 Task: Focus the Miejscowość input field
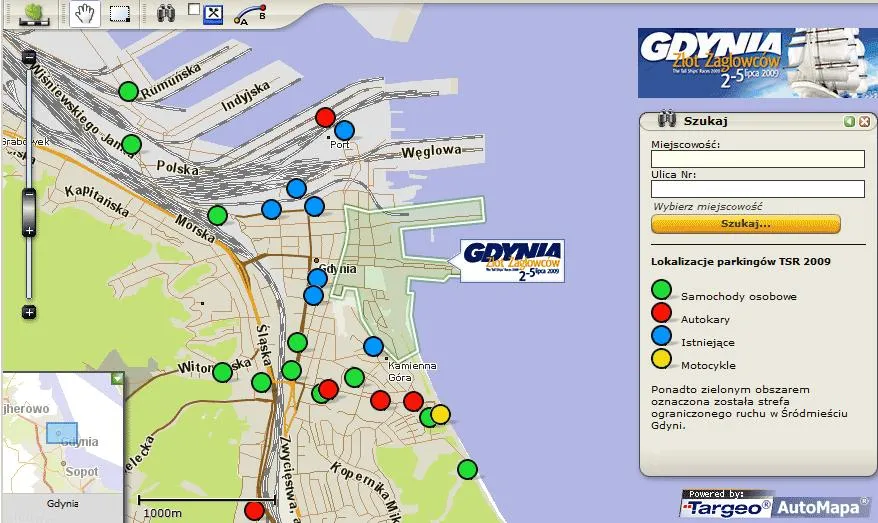click(x=757, y=159)
